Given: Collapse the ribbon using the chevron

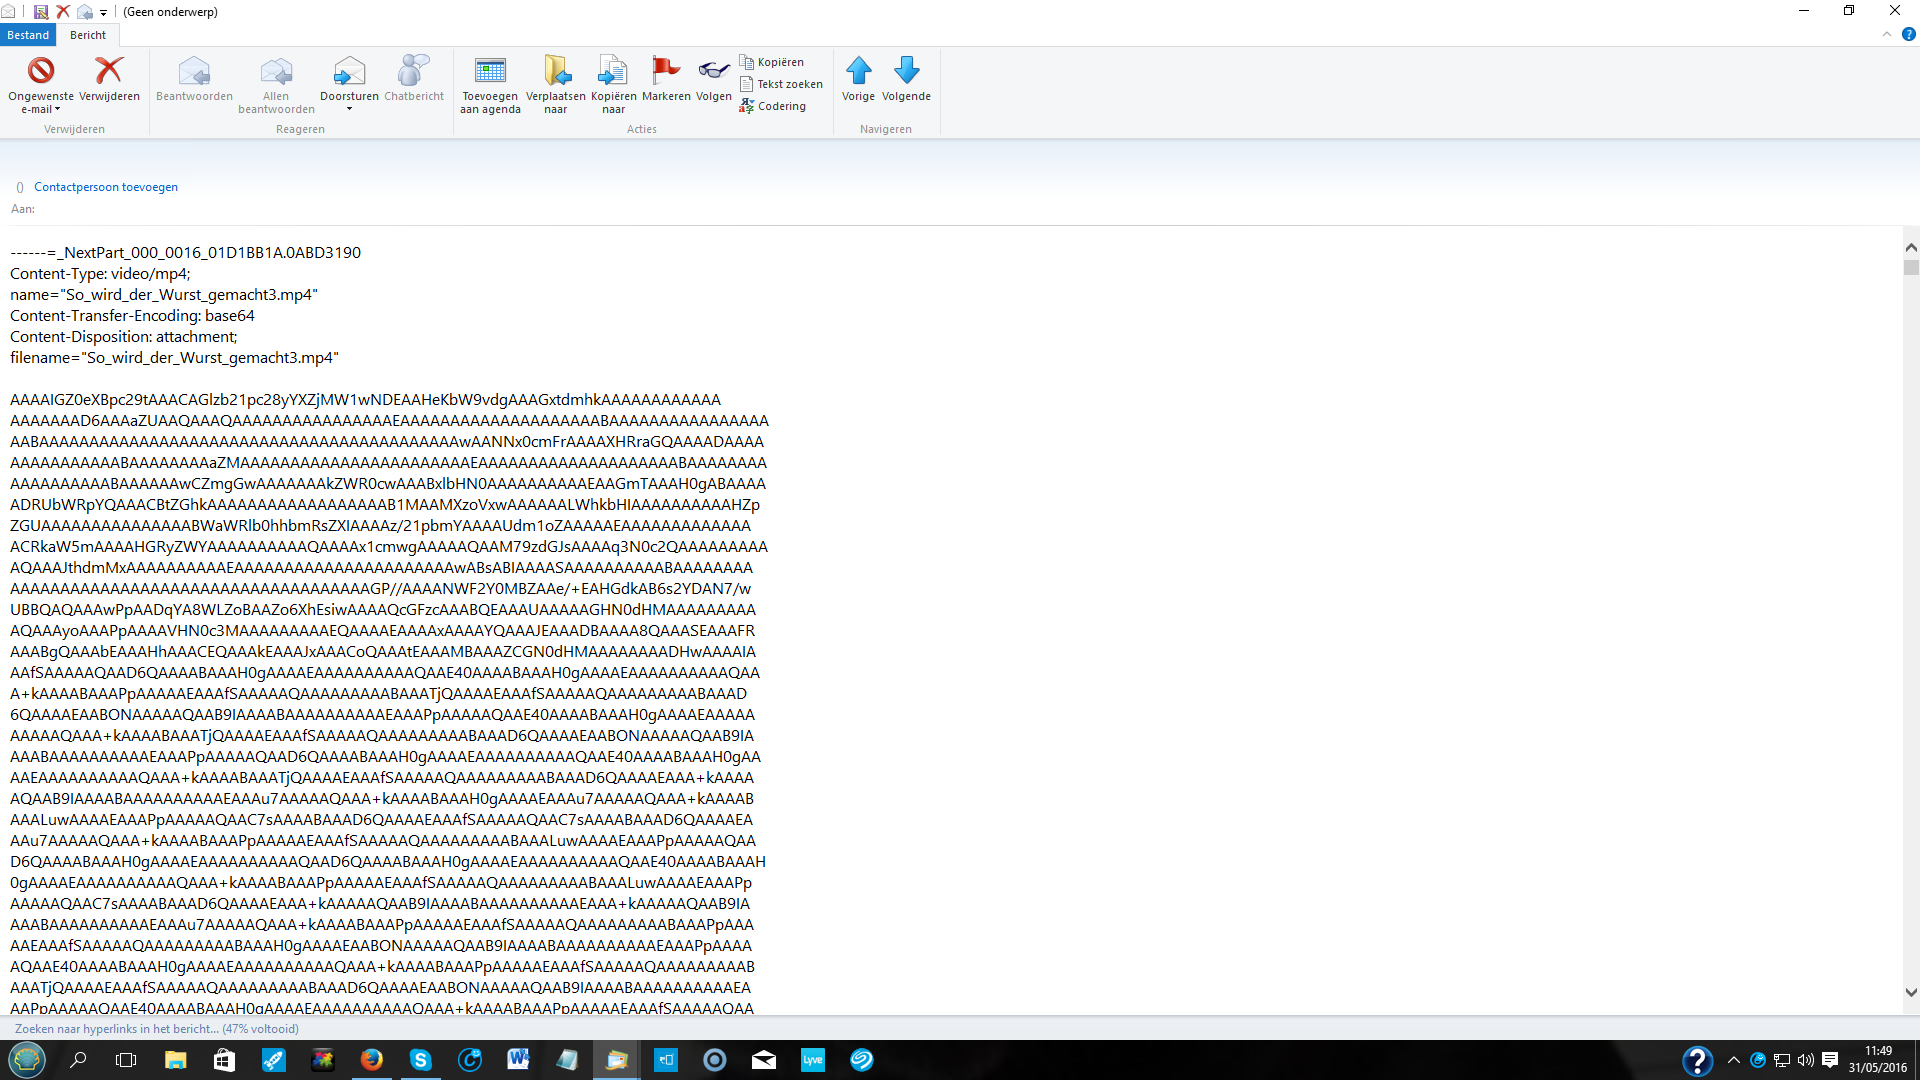Looking at the screenshot, I should coord(1887,35).
